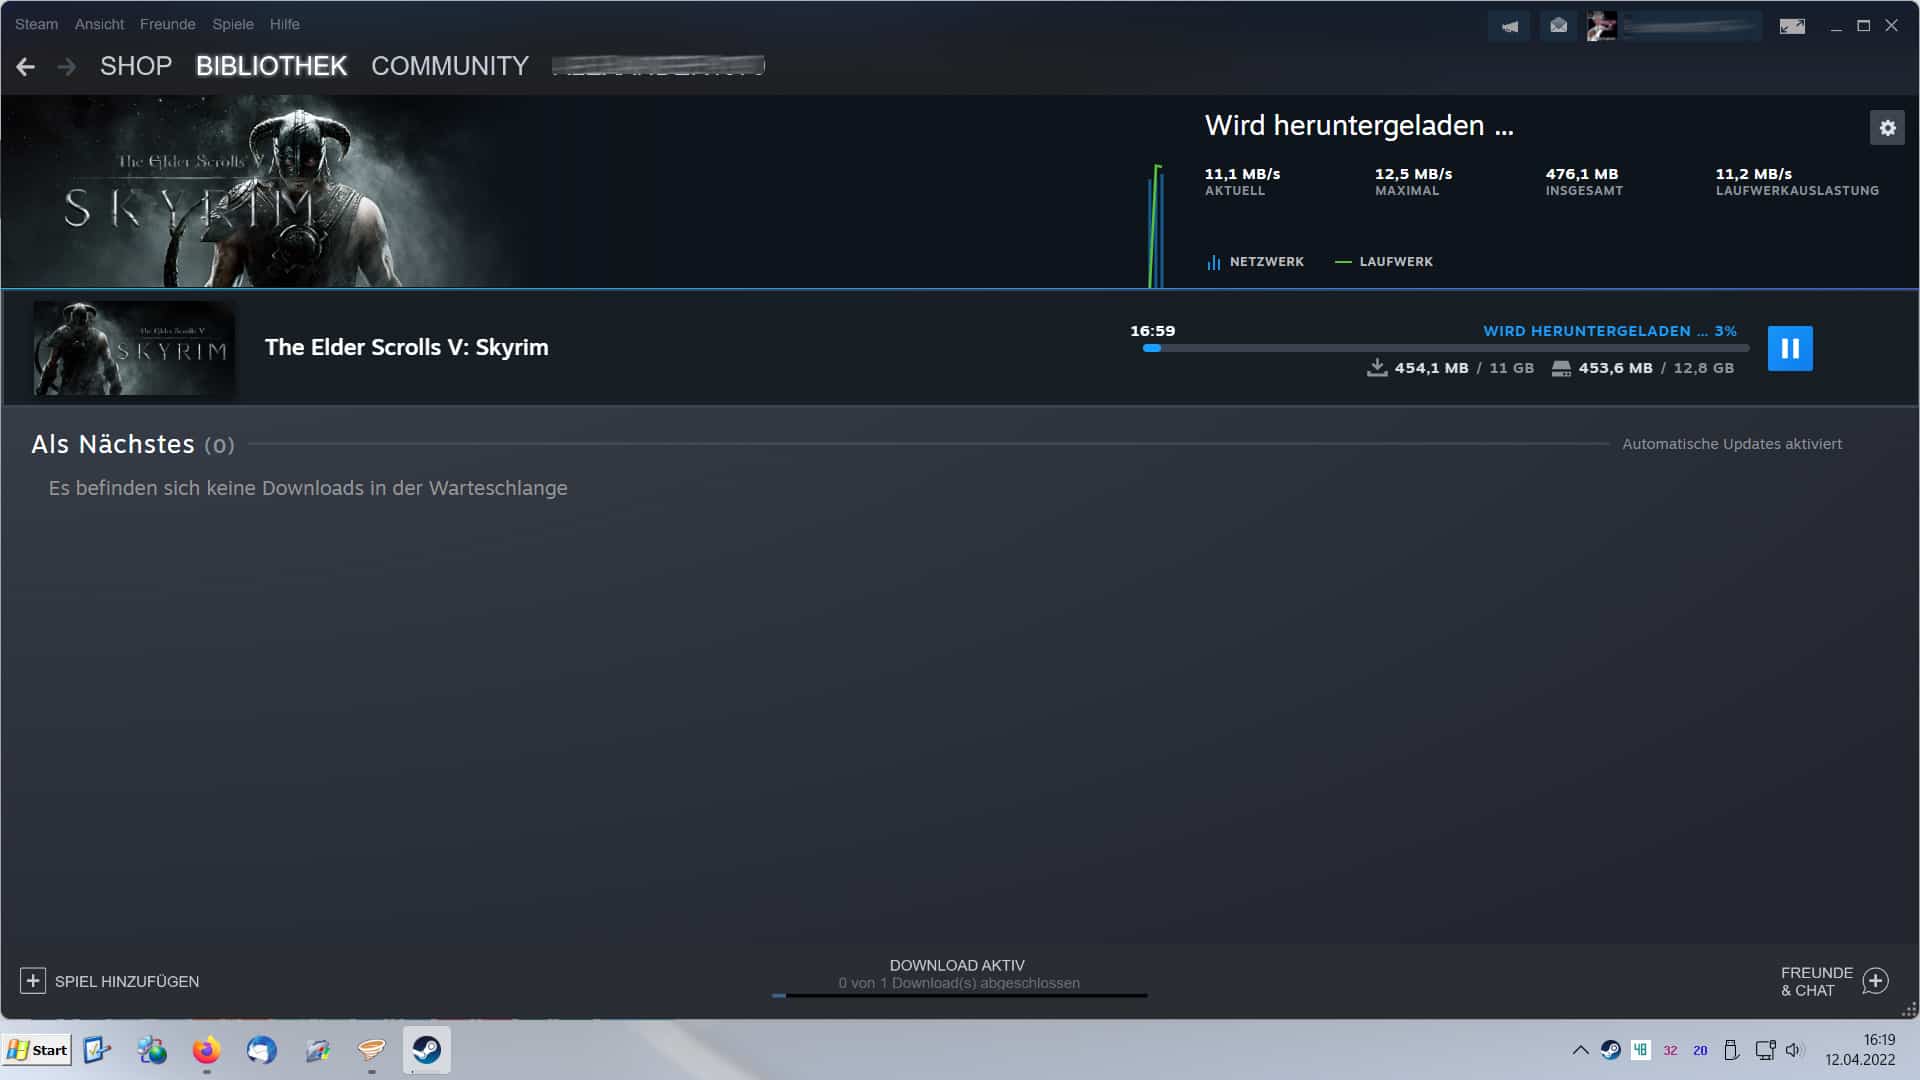Open the Spiele menu
The image size is (1920, 1080).
click(x=232, y=24)
